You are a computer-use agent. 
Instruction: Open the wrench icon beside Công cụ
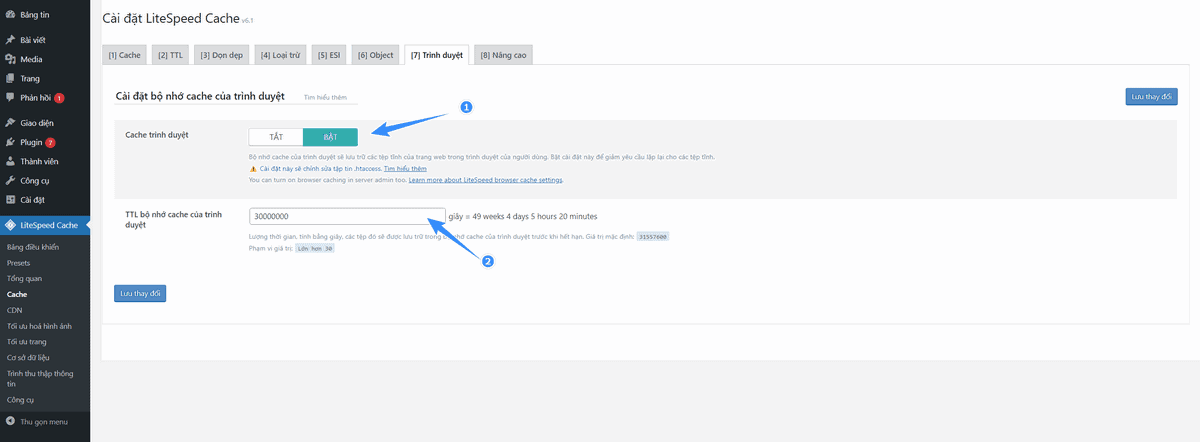tap(10, 180)
